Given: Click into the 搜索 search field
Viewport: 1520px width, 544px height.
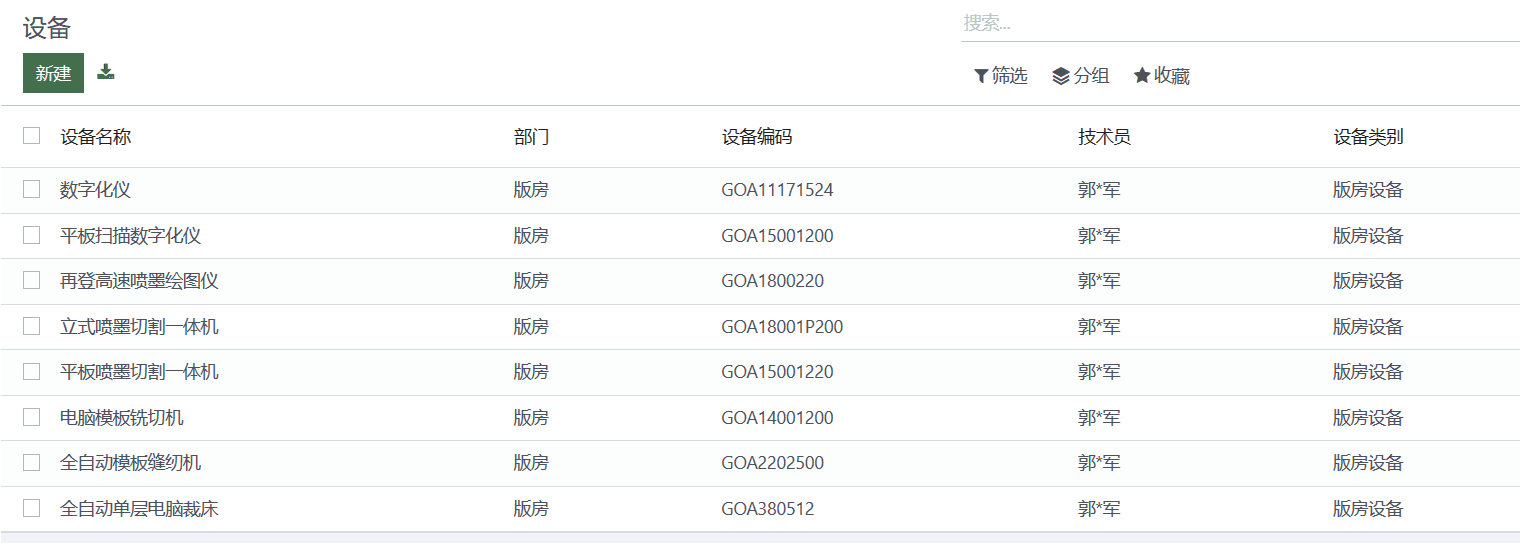Looking at the screenshot, I should pos(1240,23).
